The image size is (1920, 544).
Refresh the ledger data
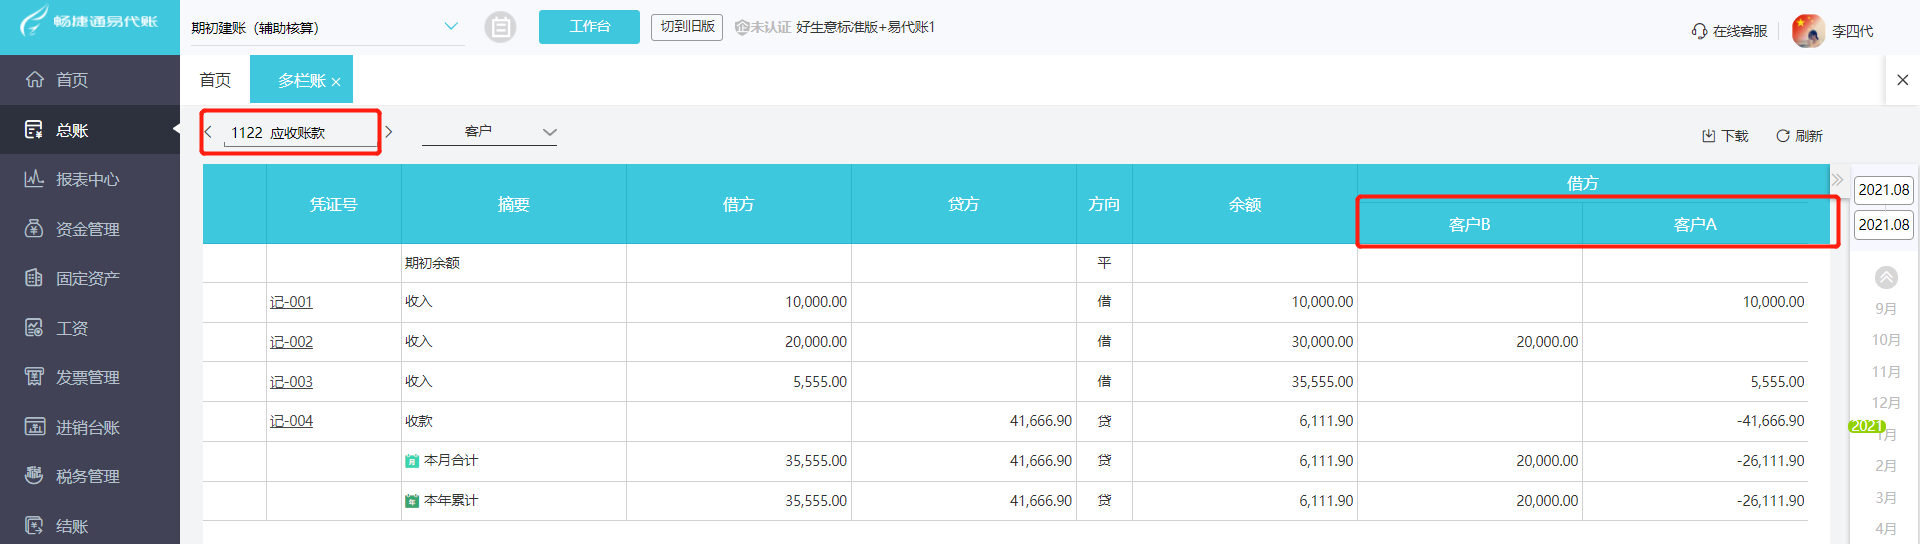[1799, 136]
